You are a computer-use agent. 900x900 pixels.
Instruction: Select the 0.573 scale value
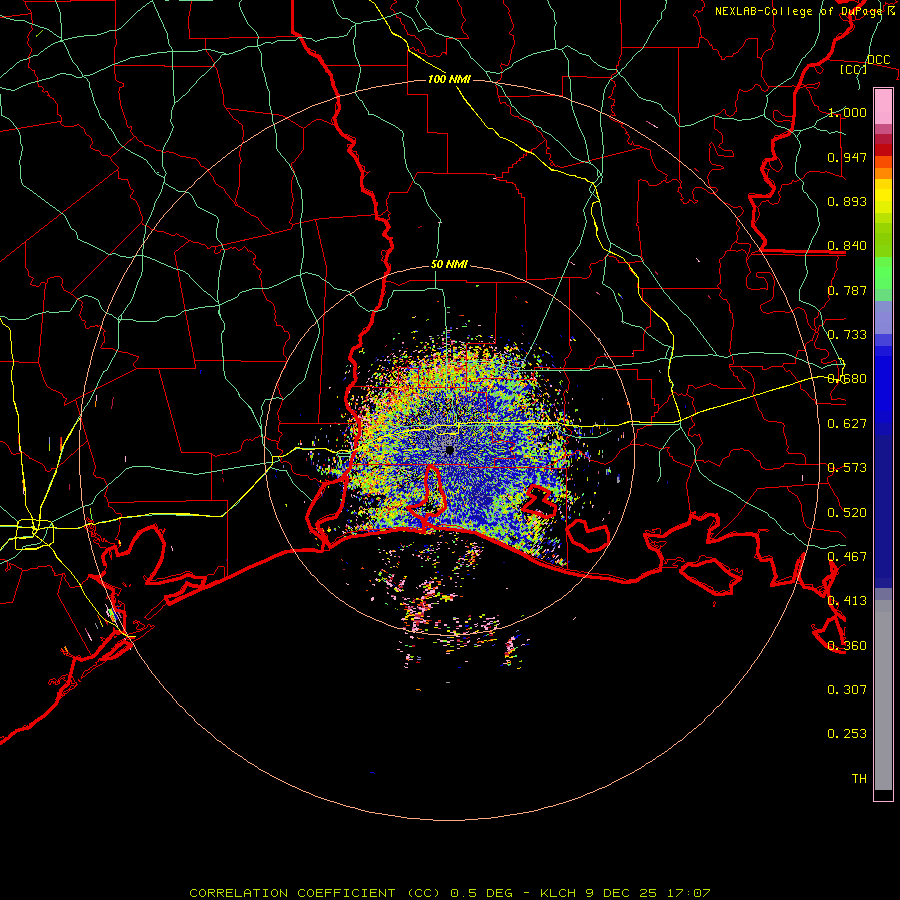tap(847, 468)
